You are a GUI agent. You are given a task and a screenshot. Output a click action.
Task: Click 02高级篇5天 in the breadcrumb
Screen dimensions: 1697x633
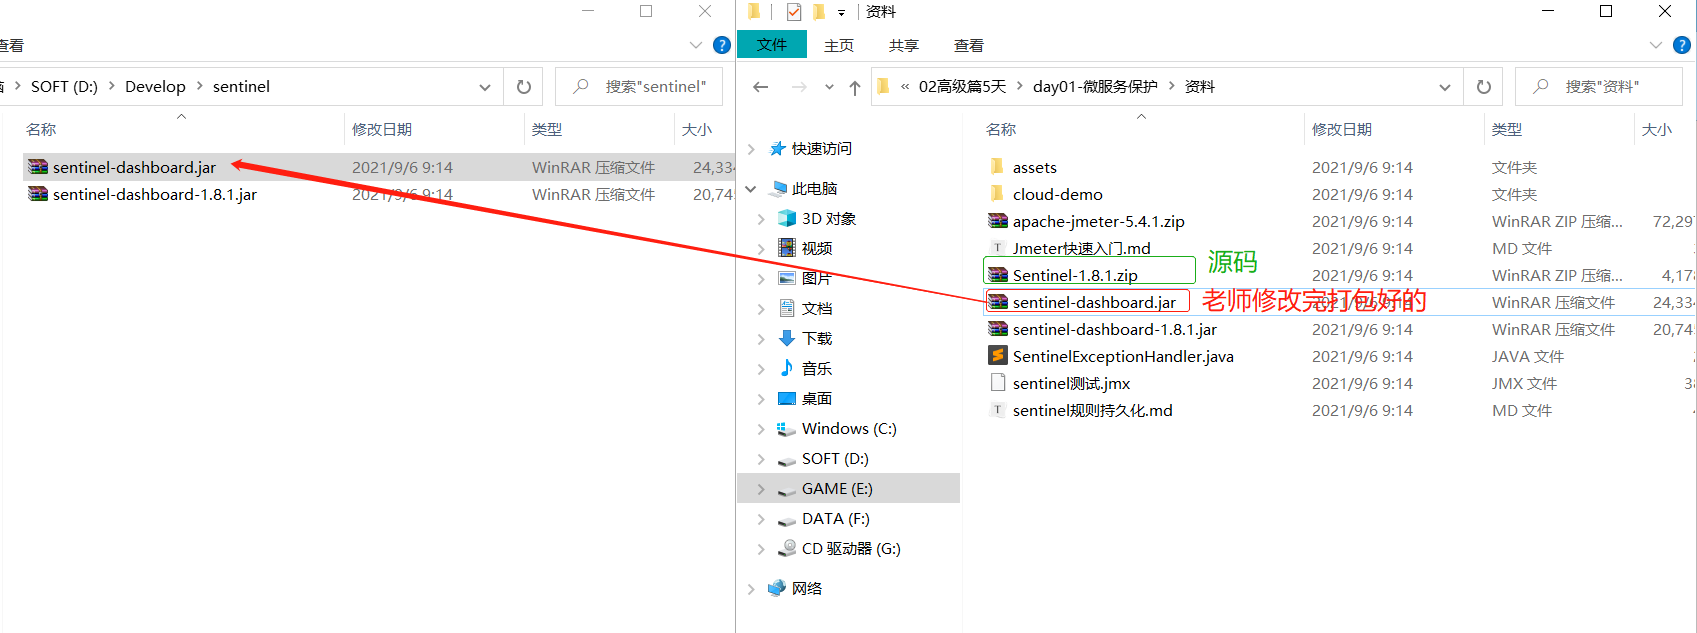click(x=962, y=87)
